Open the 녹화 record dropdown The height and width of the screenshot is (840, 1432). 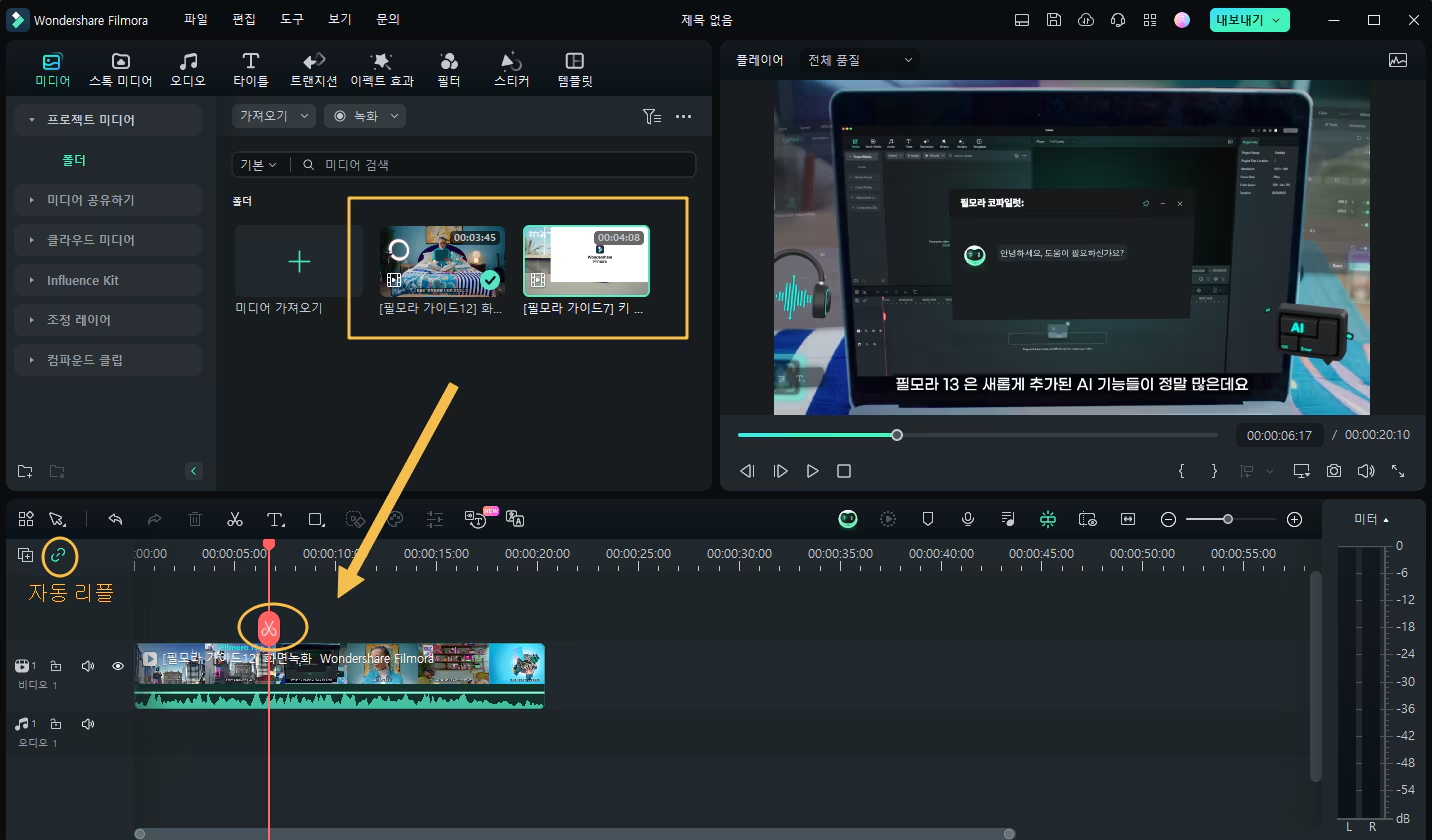364,116
